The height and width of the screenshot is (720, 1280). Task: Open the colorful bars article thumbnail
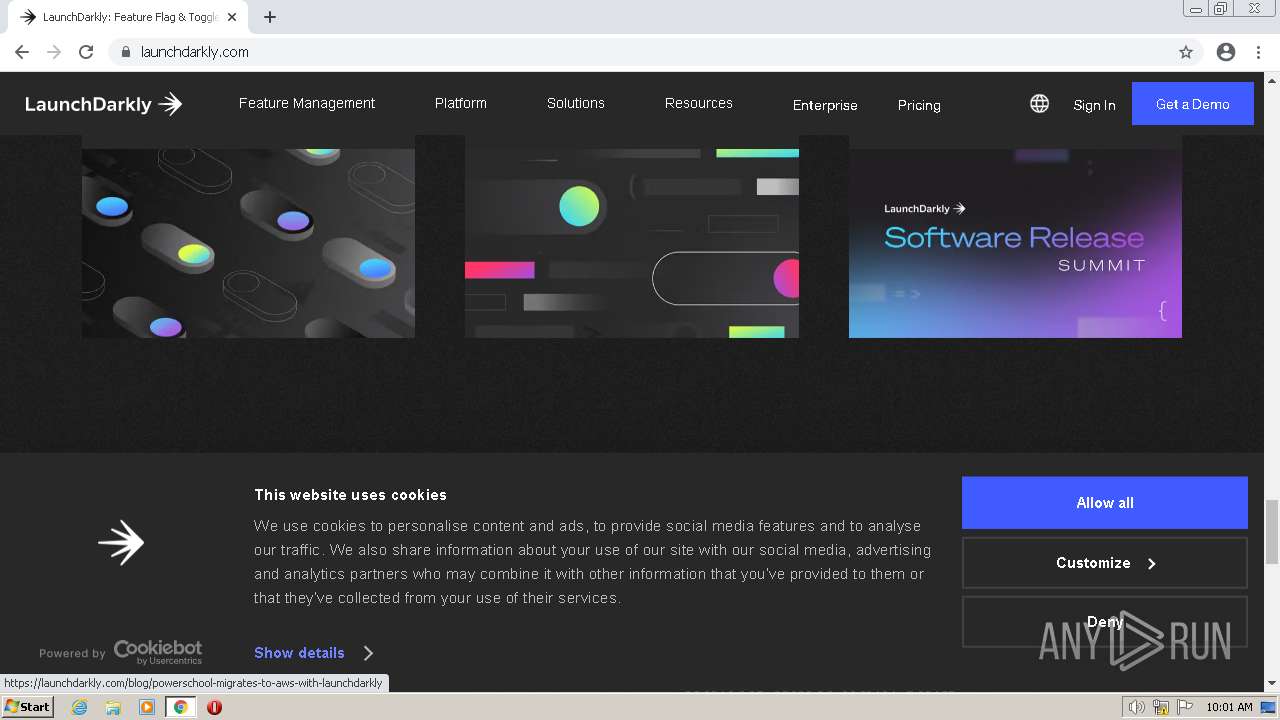pyautogui.click(x=632, y=243)
